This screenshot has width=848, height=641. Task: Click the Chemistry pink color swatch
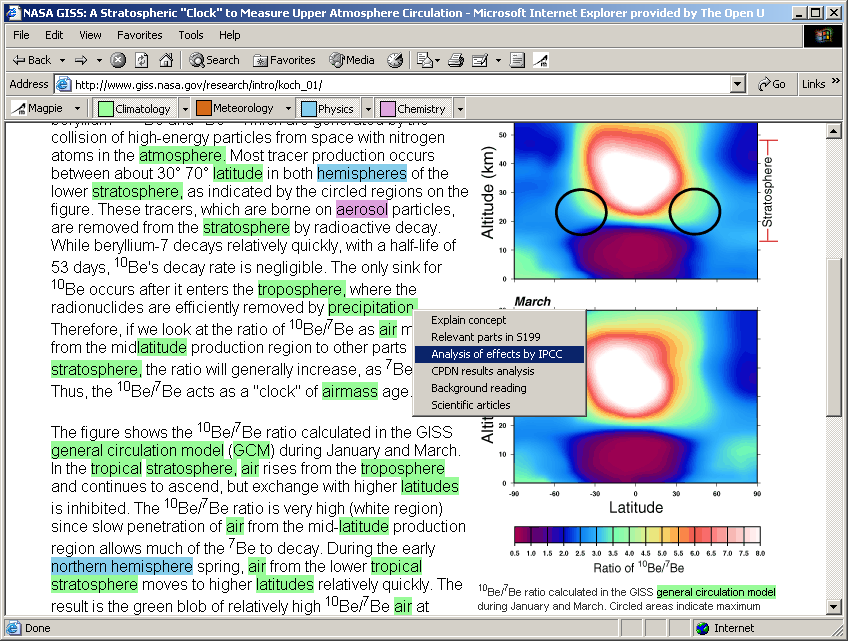386,108
